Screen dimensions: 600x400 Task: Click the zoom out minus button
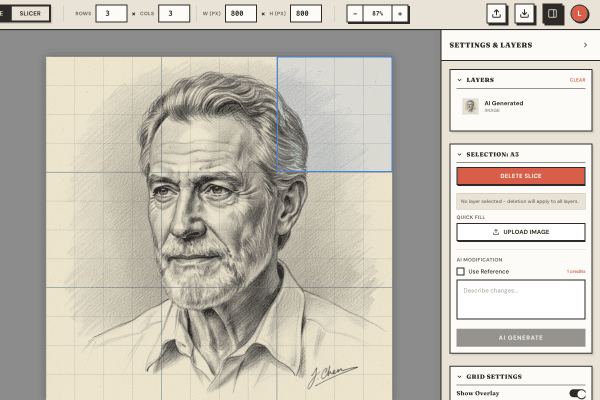pyautogui.click(x=357, y=14)
